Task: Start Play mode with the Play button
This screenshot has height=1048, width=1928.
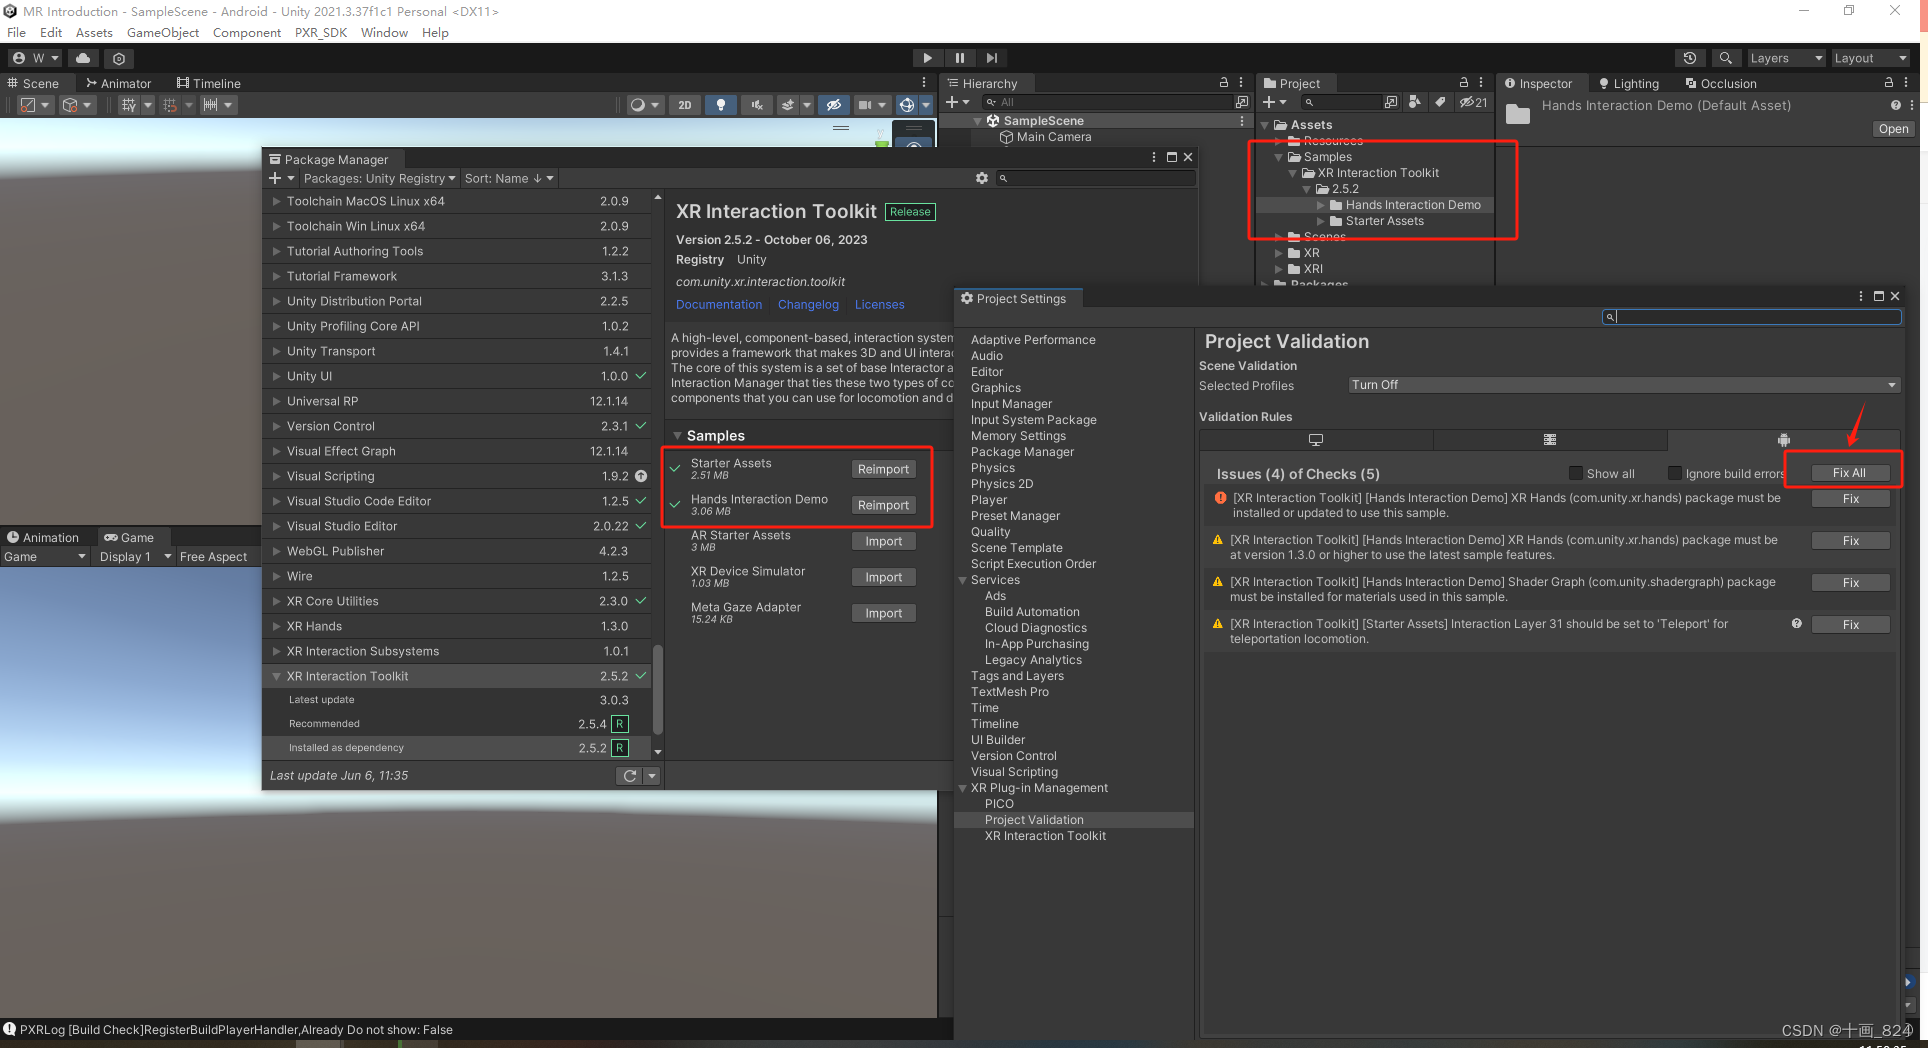Action: [927, 58]
